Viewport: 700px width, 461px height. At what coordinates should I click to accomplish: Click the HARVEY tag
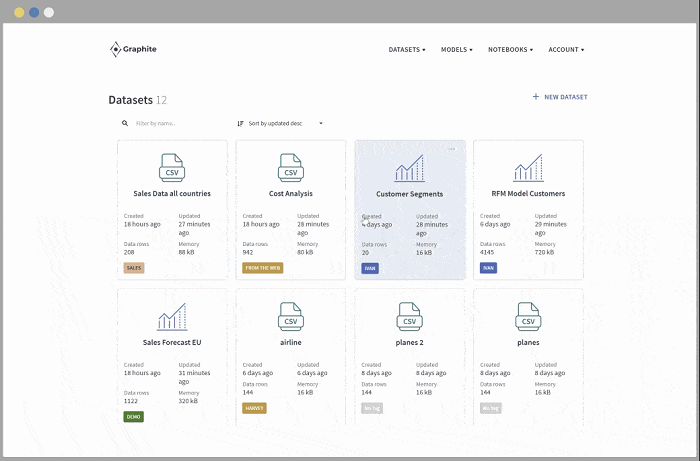[254, 408]
